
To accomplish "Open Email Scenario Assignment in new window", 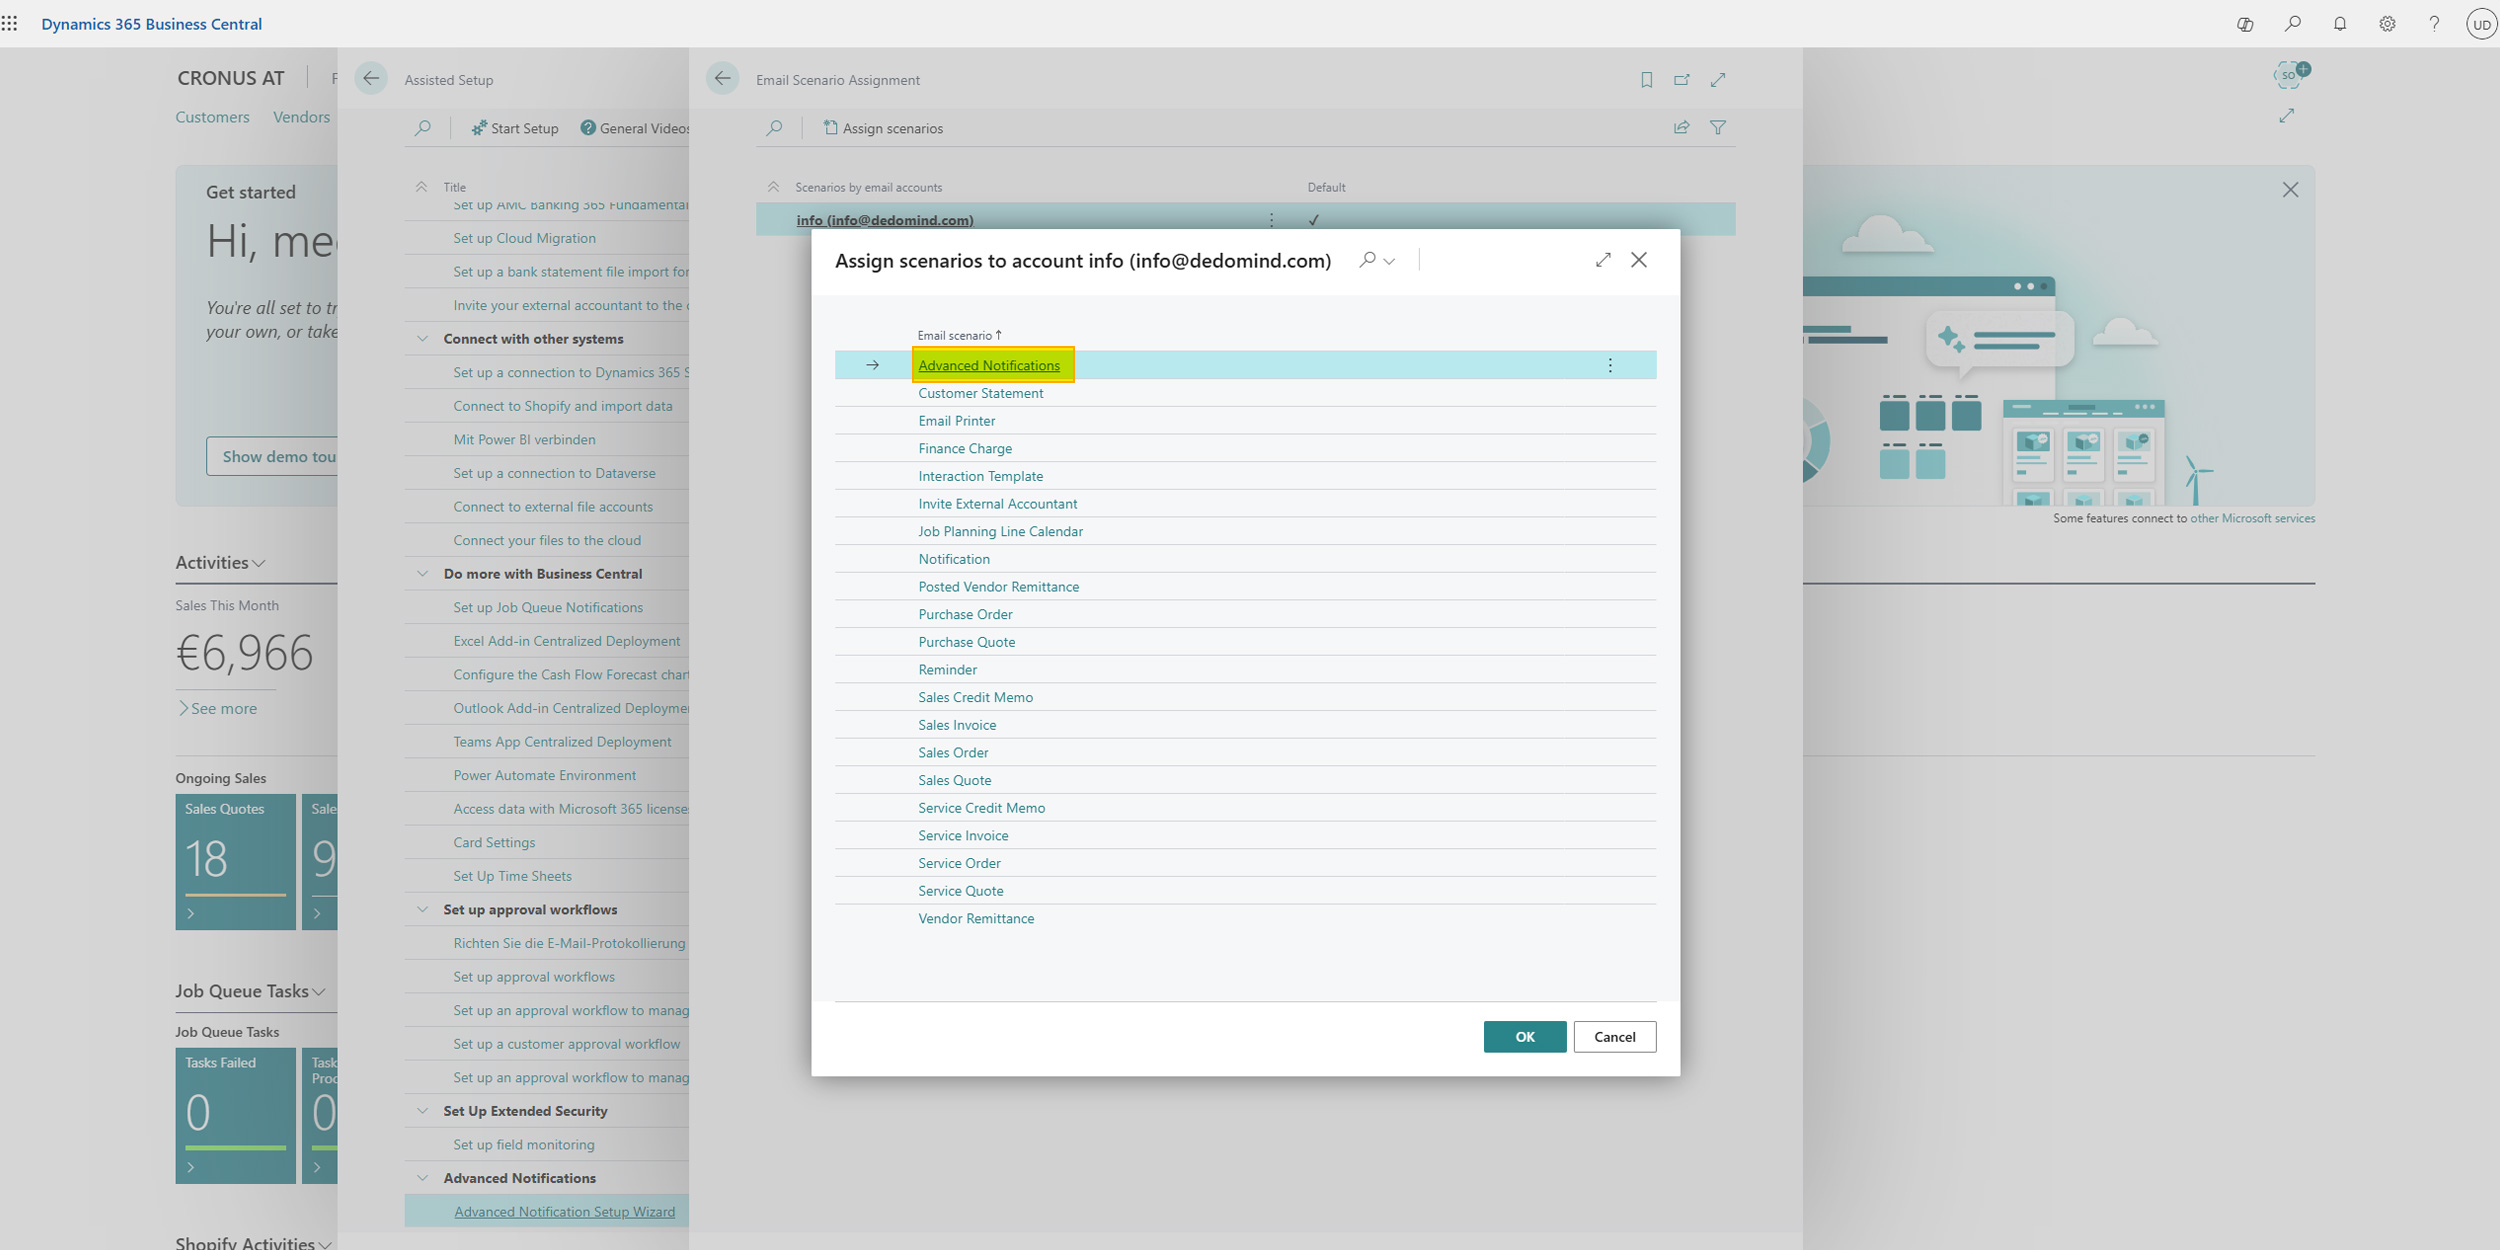I will pos(1682,79).
